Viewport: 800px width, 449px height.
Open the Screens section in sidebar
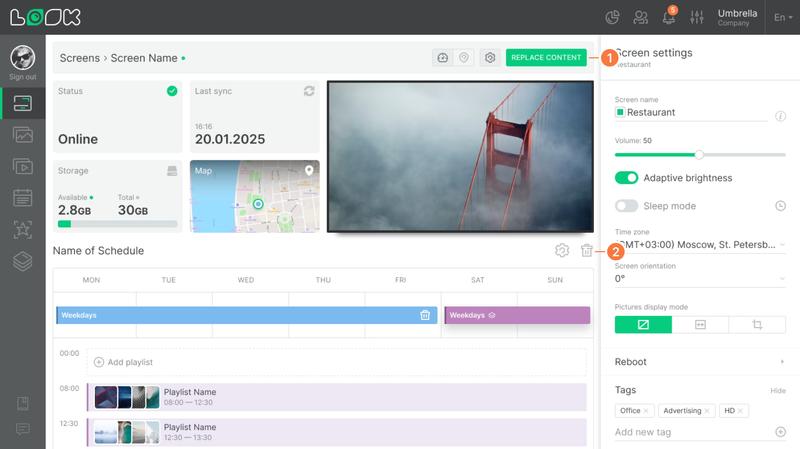coord(22,104)
